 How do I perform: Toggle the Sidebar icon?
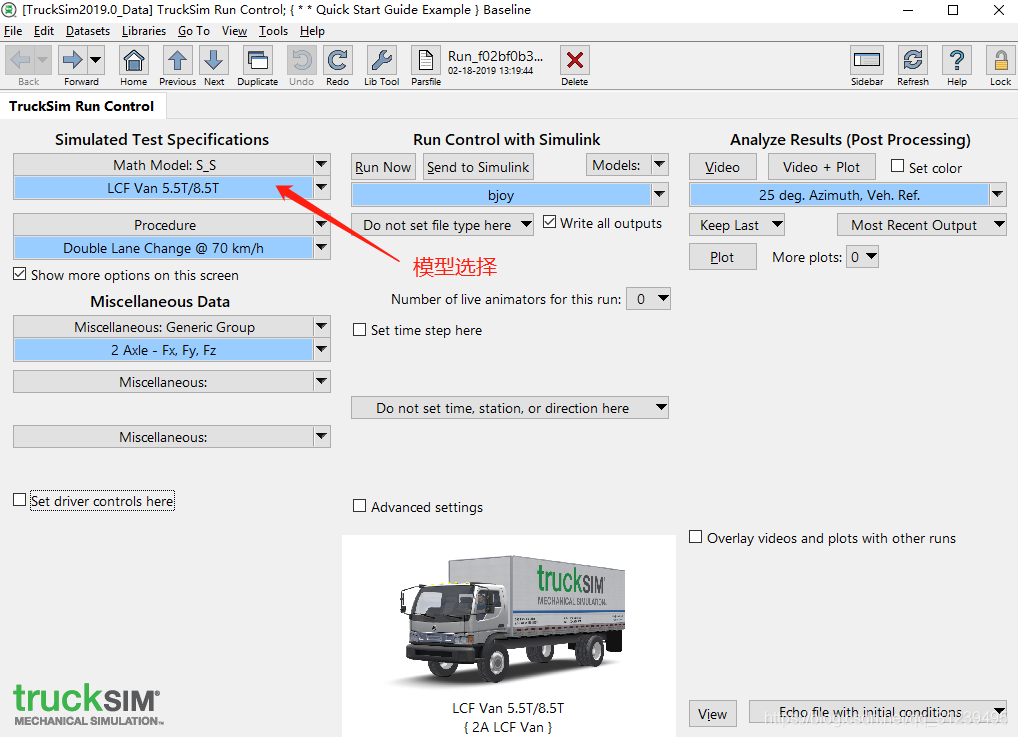coord(867,60)
